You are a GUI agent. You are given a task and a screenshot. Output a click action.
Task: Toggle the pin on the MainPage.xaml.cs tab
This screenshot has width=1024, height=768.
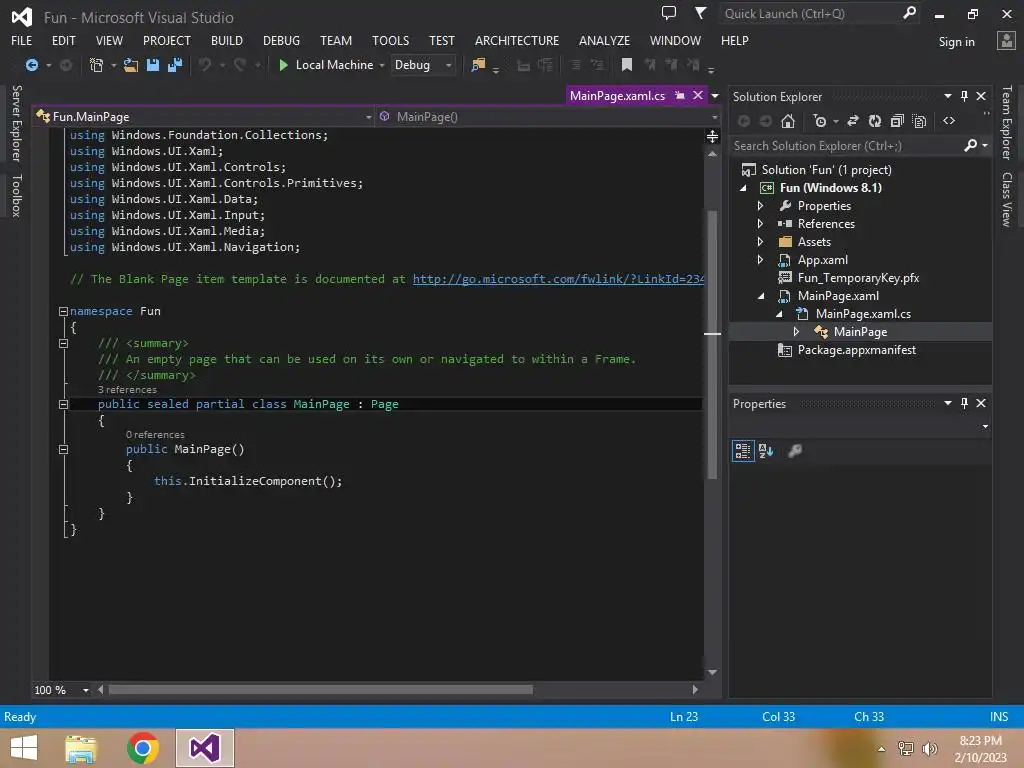point(680,95)
